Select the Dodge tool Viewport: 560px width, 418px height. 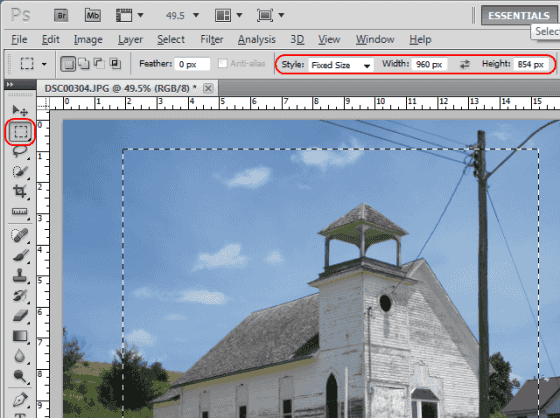(x=20, y=375)
